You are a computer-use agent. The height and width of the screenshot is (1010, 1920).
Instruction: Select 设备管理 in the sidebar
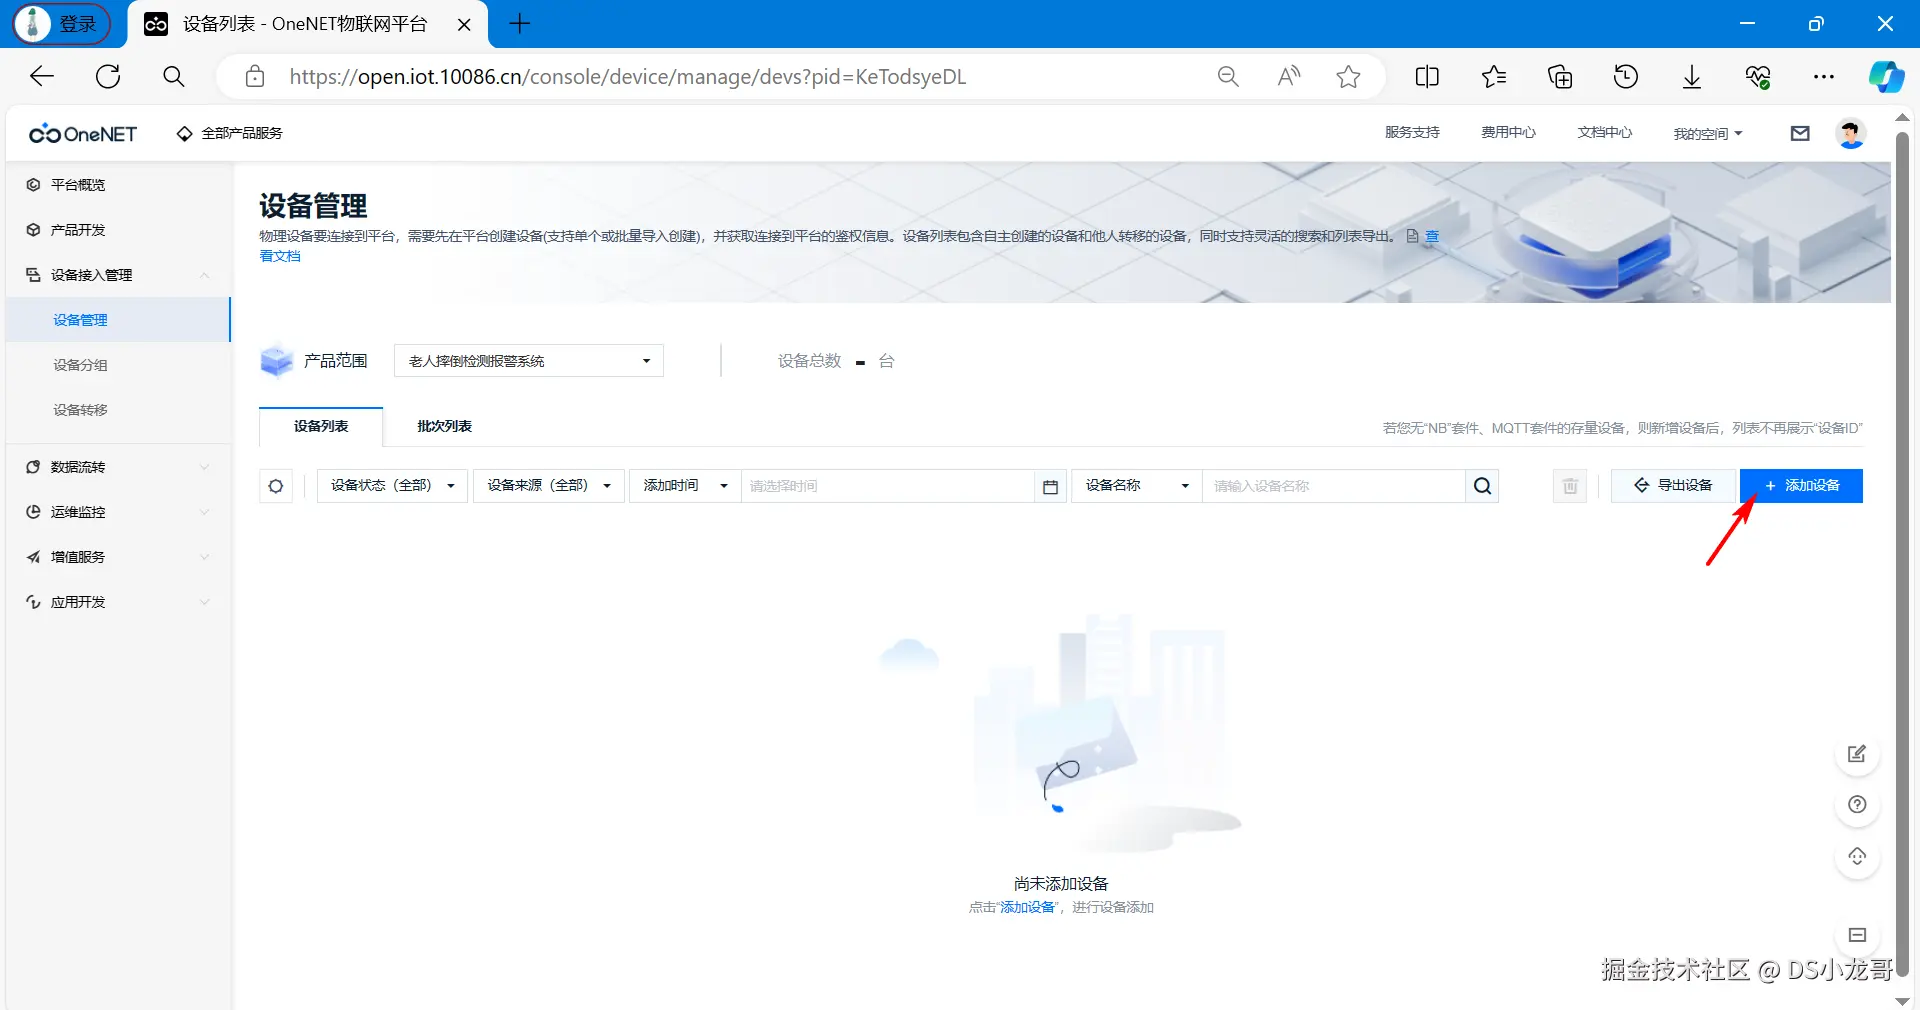point(118,320)
